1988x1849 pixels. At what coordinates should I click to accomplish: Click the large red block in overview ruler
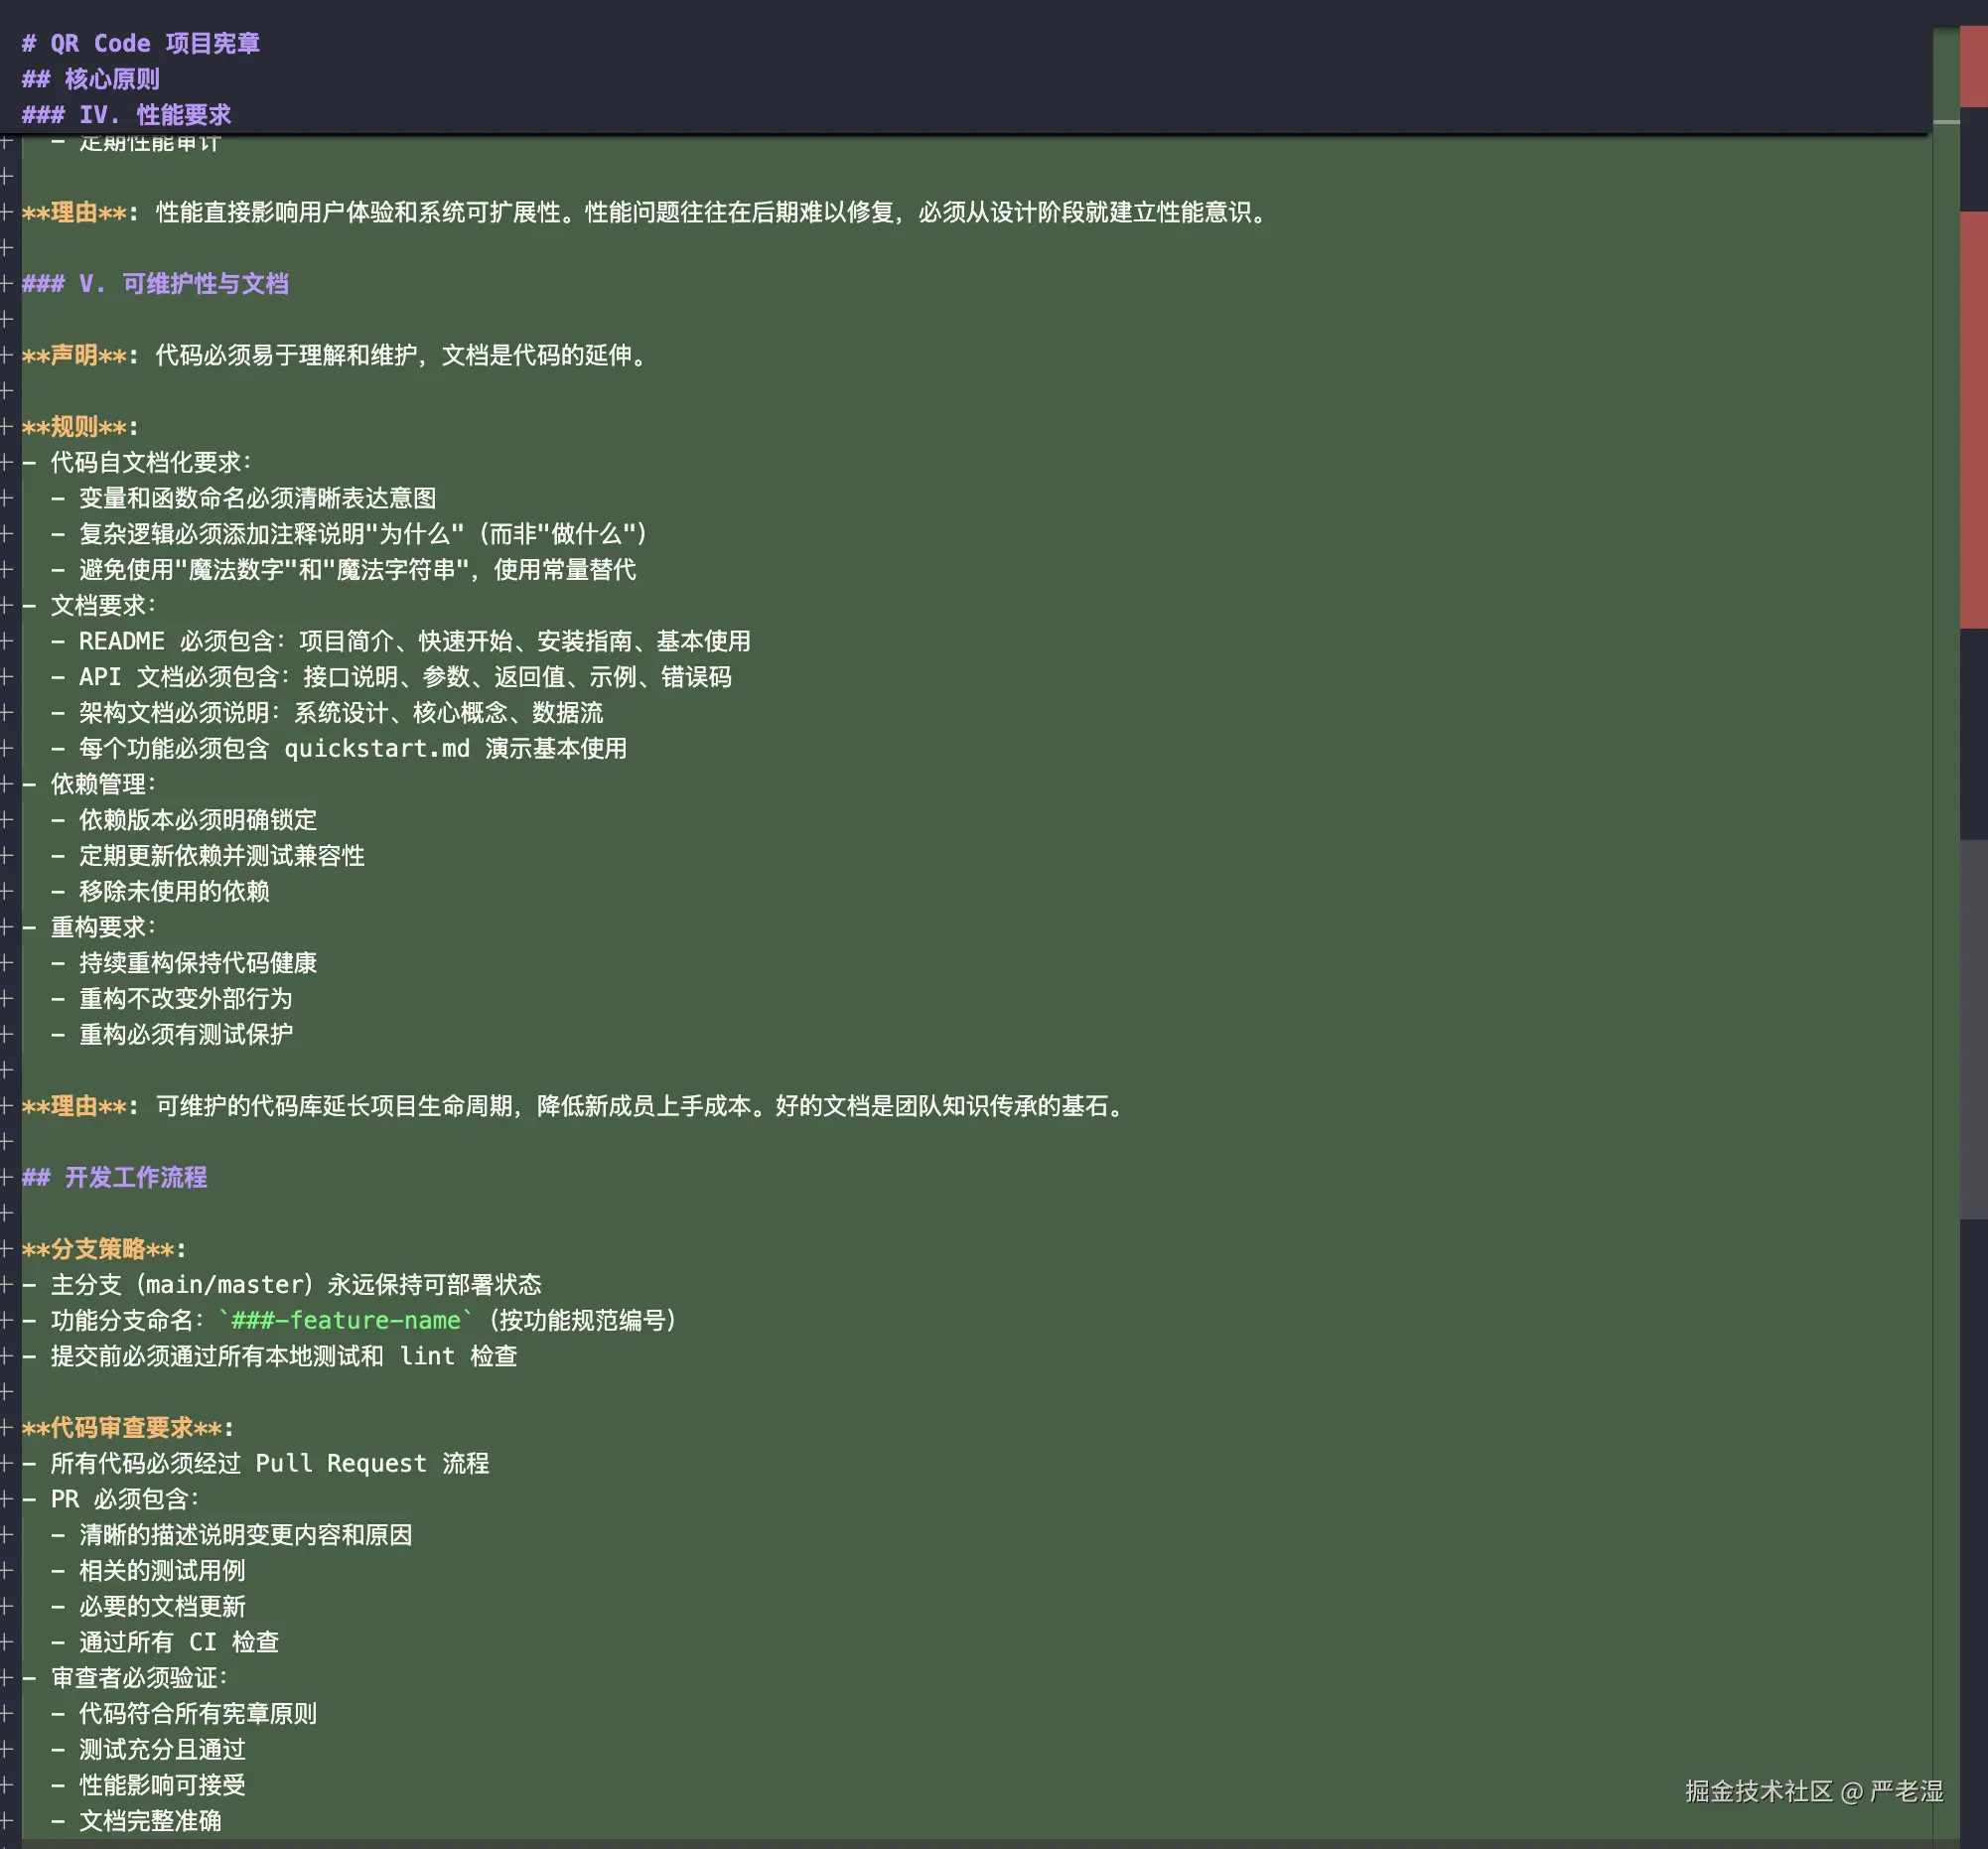tap(1973, 420)
